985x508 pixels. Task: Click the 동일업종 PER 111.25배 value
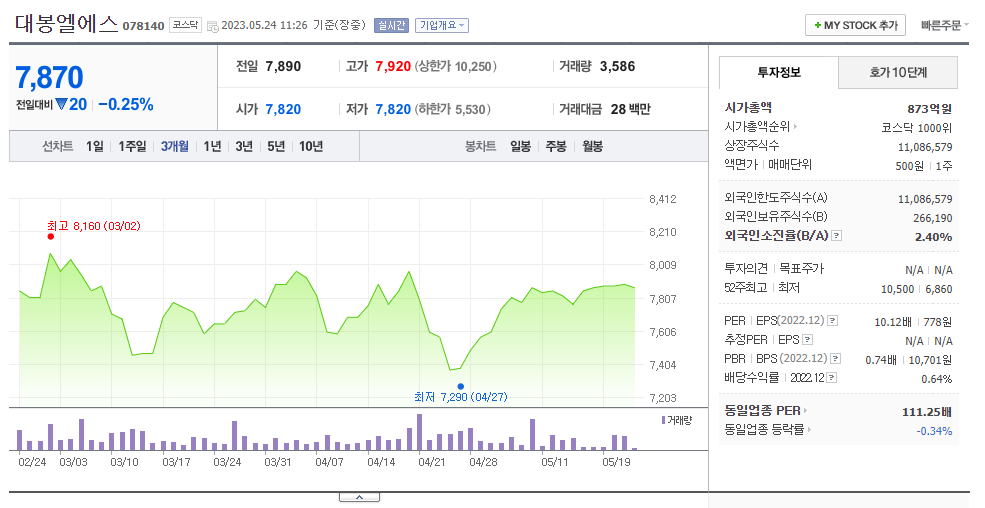coord(927,412)
